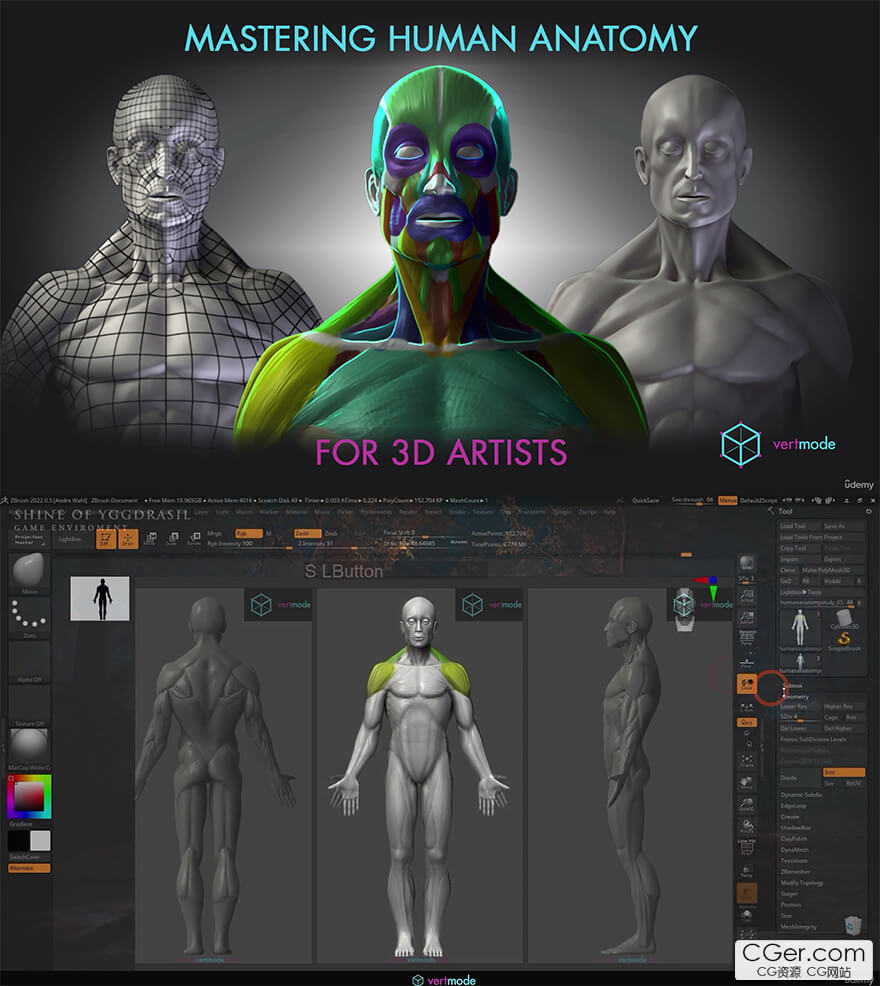The width and height of the screenshot is (880, 986).
Task: Select the Scale transform icon in top shelf
Action: [x=172, y=539]
